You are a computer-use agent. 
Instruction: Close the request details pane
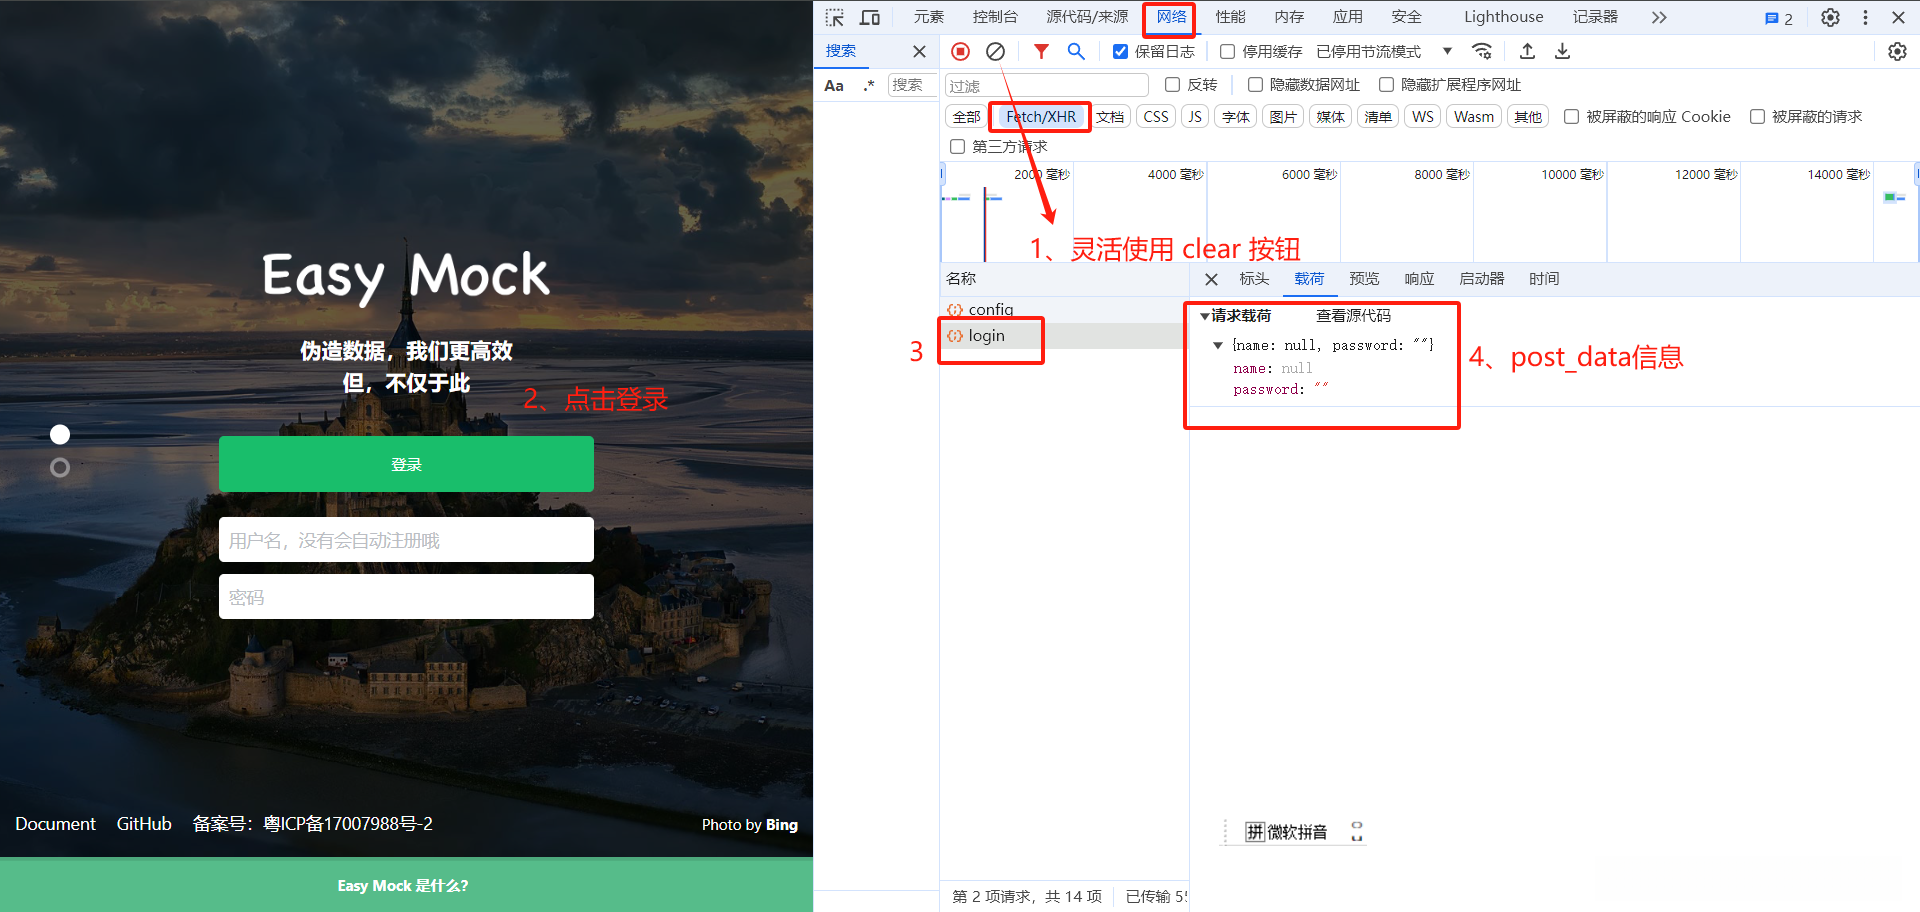(1211, 279)
